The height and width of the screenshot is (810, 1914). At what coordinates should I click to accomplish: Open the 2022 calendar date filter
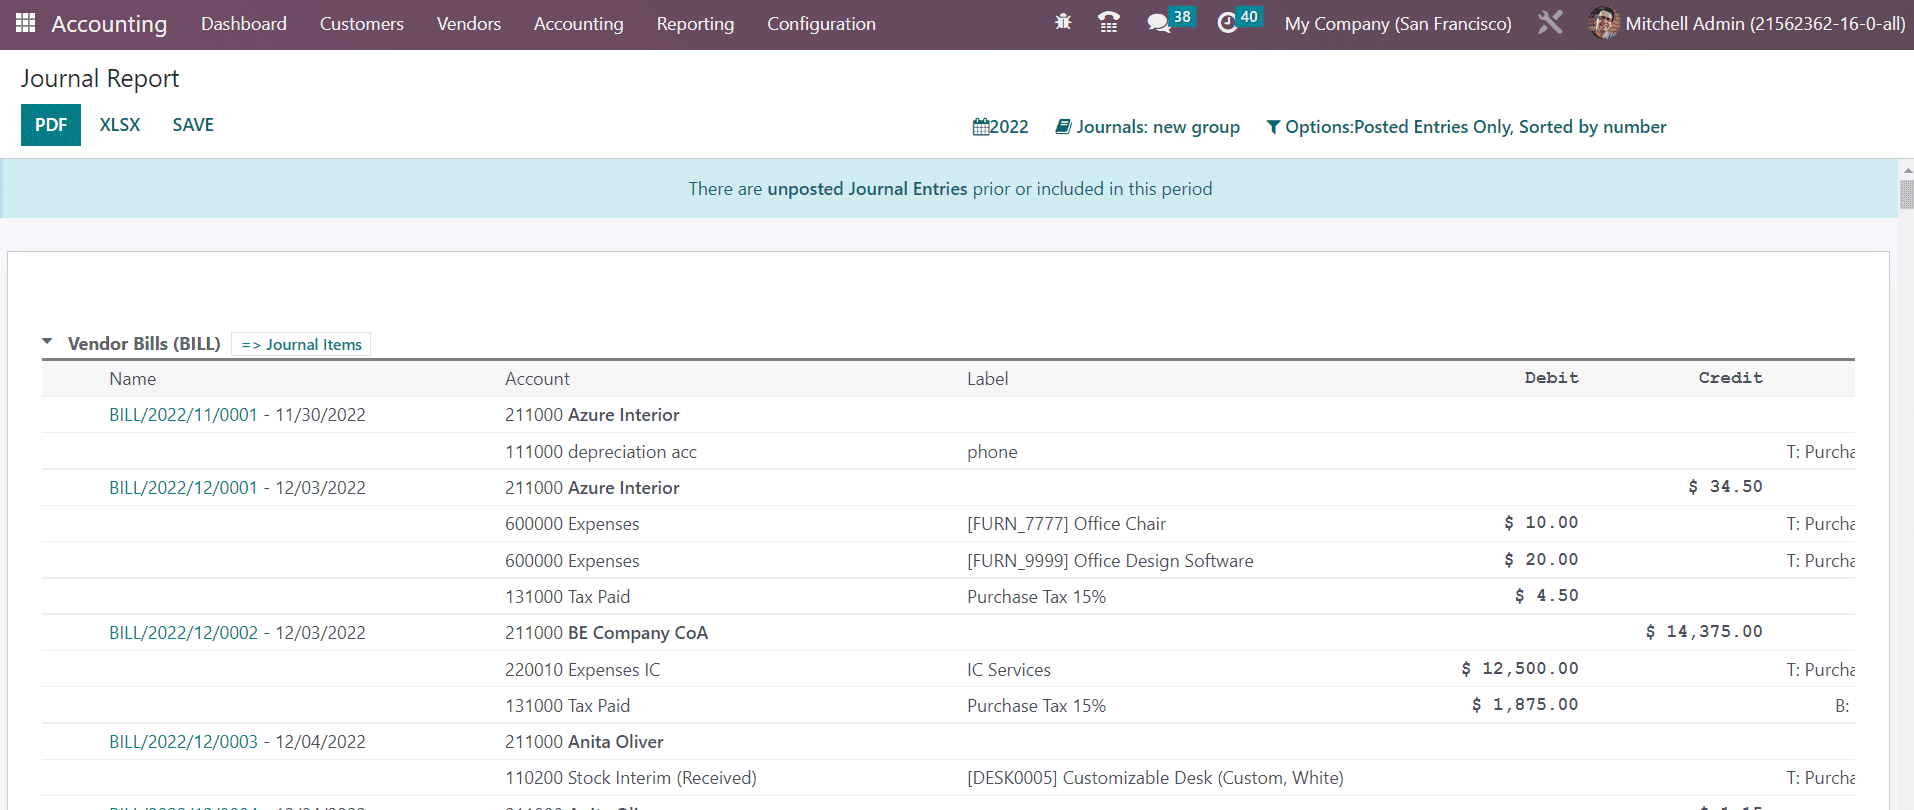click(x=1000, y=127)
